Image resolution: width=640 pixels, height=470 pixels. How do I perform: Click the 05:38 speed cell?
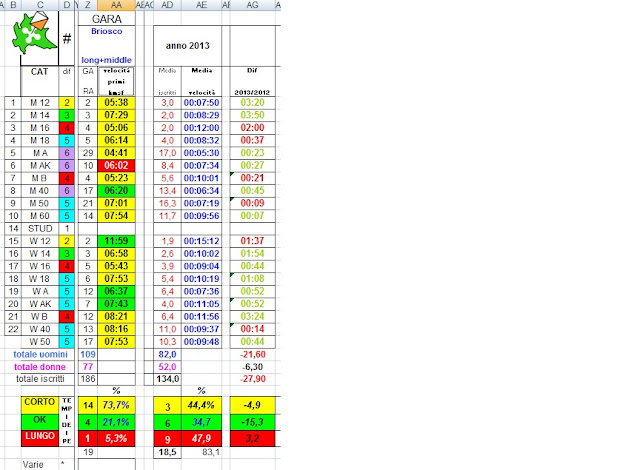coord(116,103)
